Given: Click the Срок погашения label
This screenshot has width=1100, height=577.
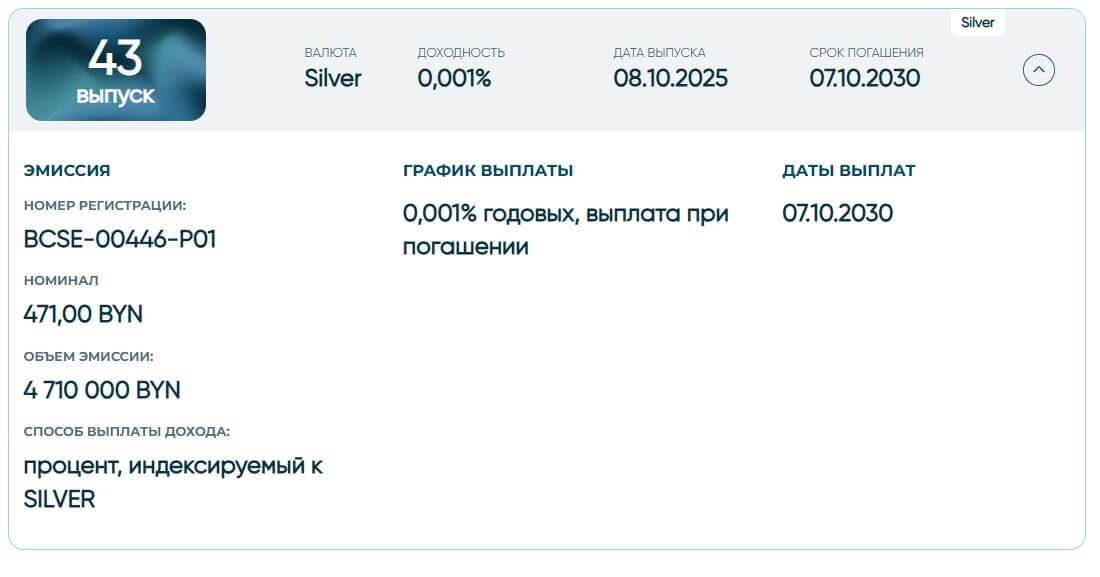Looking at the screenshot, I should (x=866, y=52).
